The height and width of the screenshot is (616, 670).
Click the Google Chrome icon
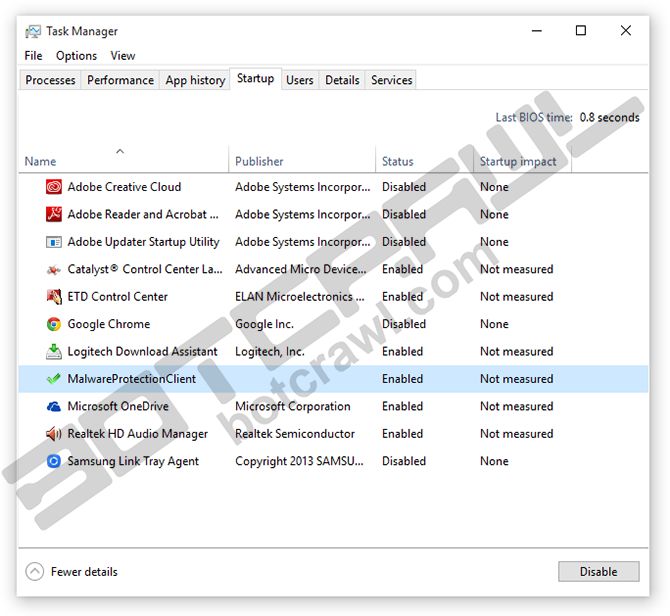(x=54, y=324)
